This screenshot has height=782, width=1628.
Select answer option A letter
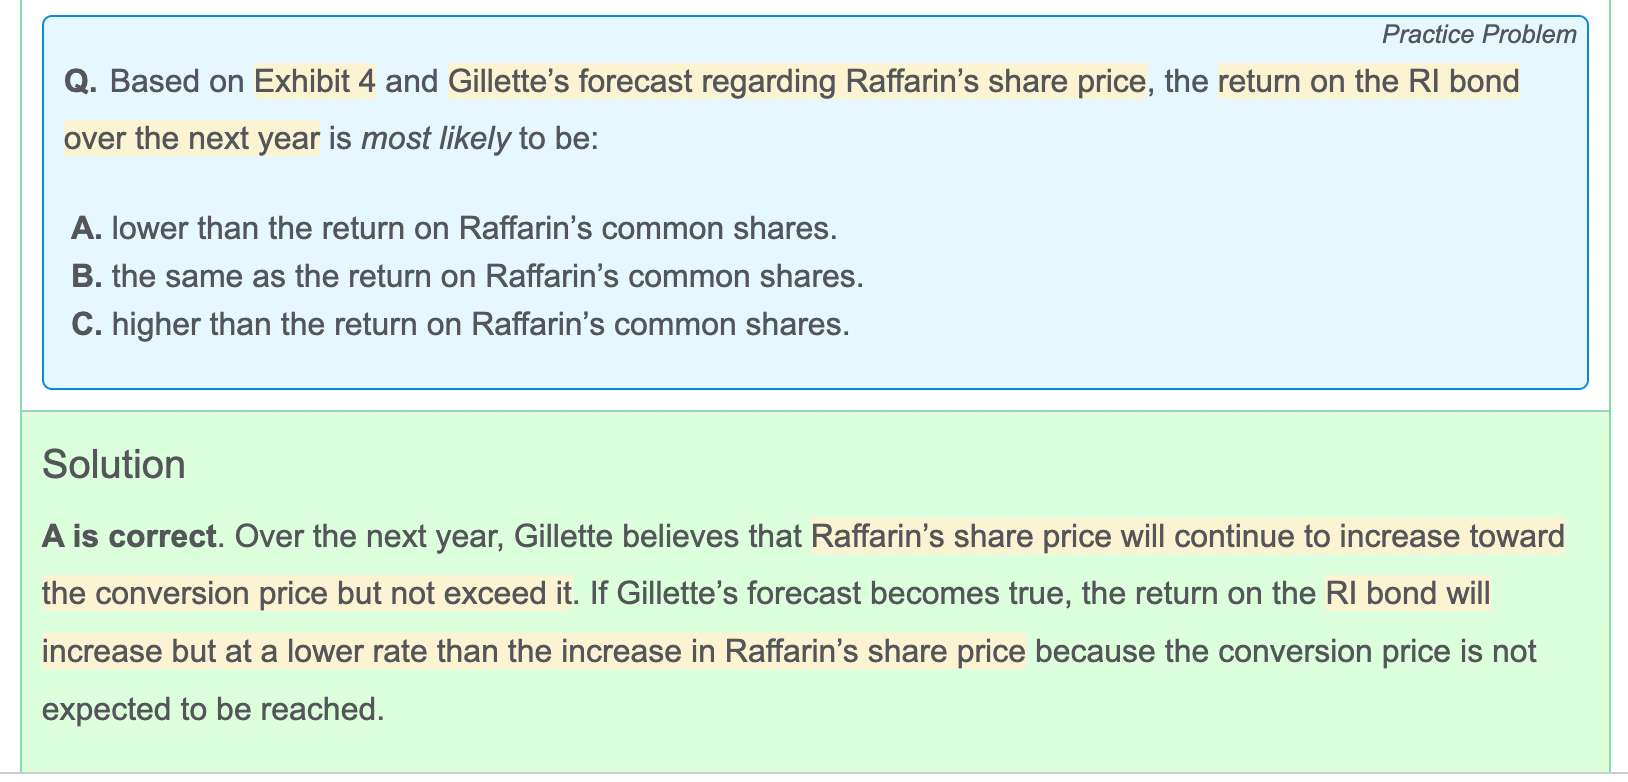point(86,229)
